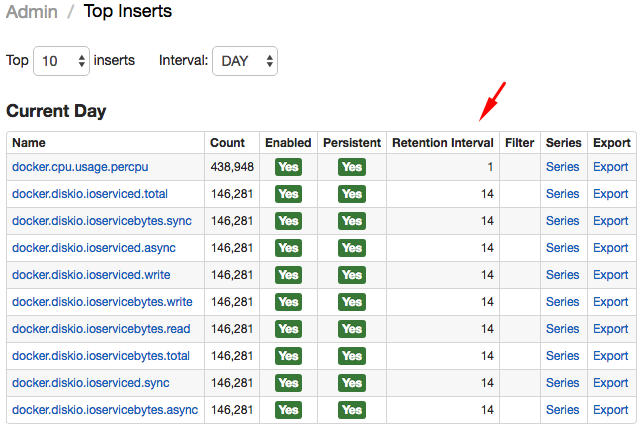Image resolution: width=642 pixels, height=429 pixels.
Task: View Series for docker.diskio.ioservicebytes.sync
Action: (563, 221)
